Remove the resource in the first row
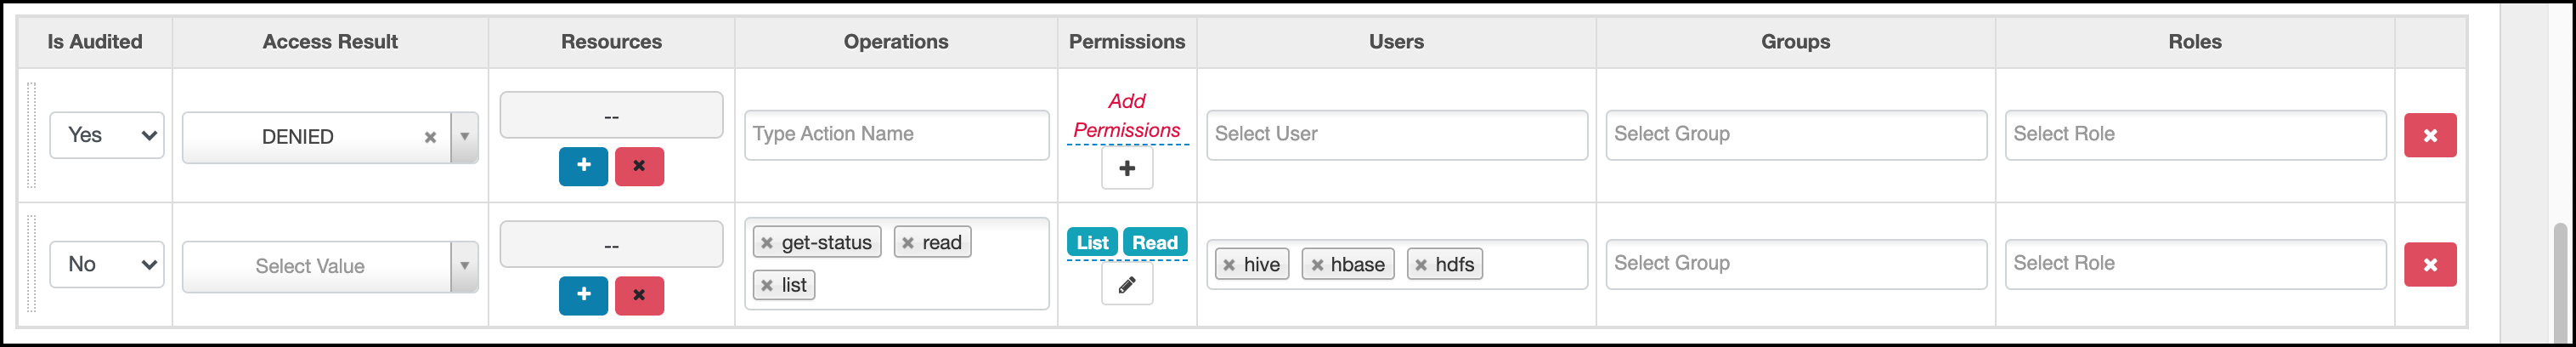Viewport: 2576px width, 347px height. [x=639, y=166]
